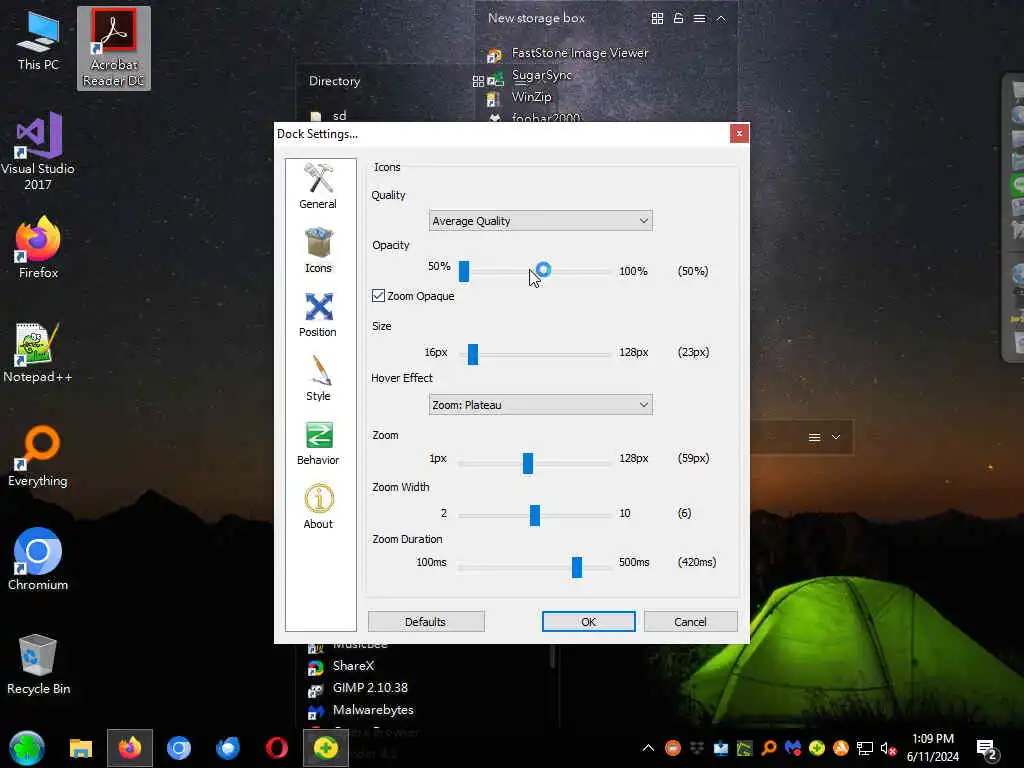Click the Dropbox tray icon
The width and height of the screenshot is (1024, 768).
(697, 748)
